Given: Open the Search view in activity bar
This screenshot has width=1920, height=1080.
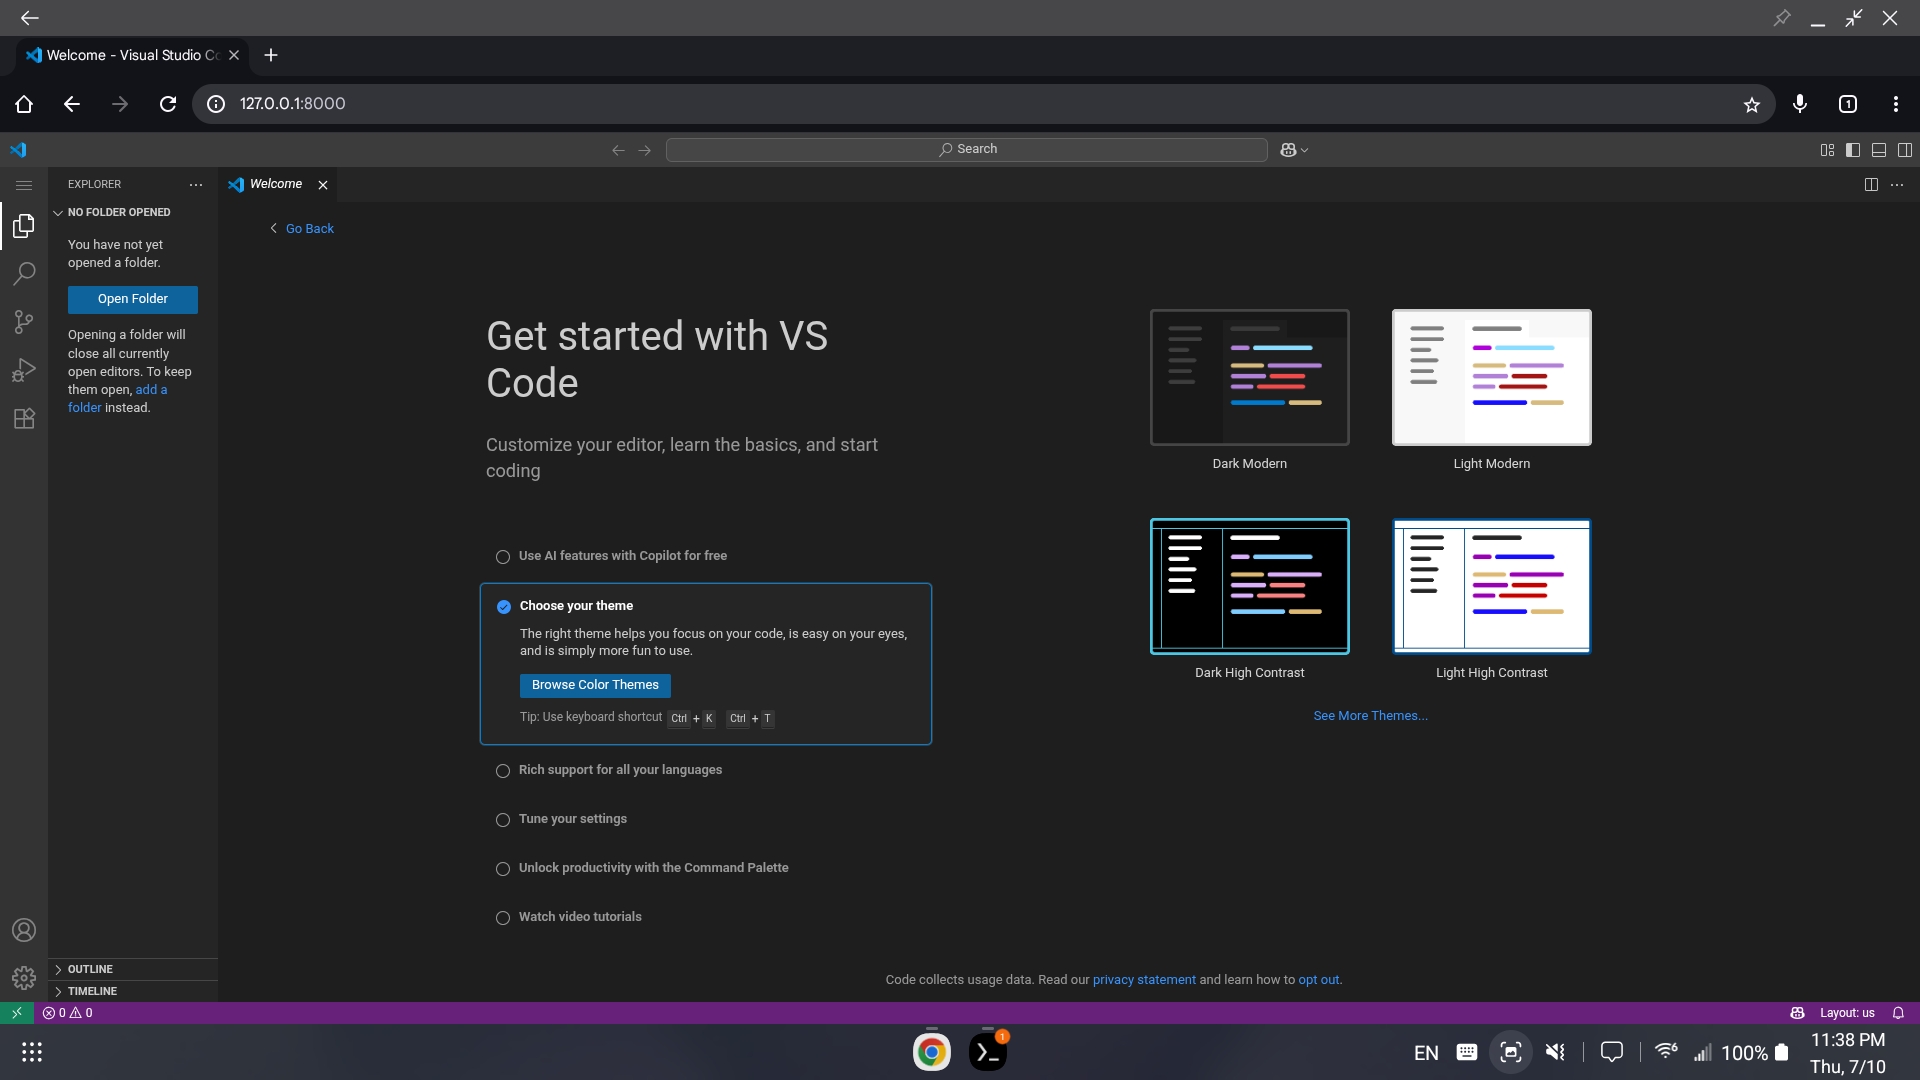Looking at the screenshot, I should [x=24, y=274].
